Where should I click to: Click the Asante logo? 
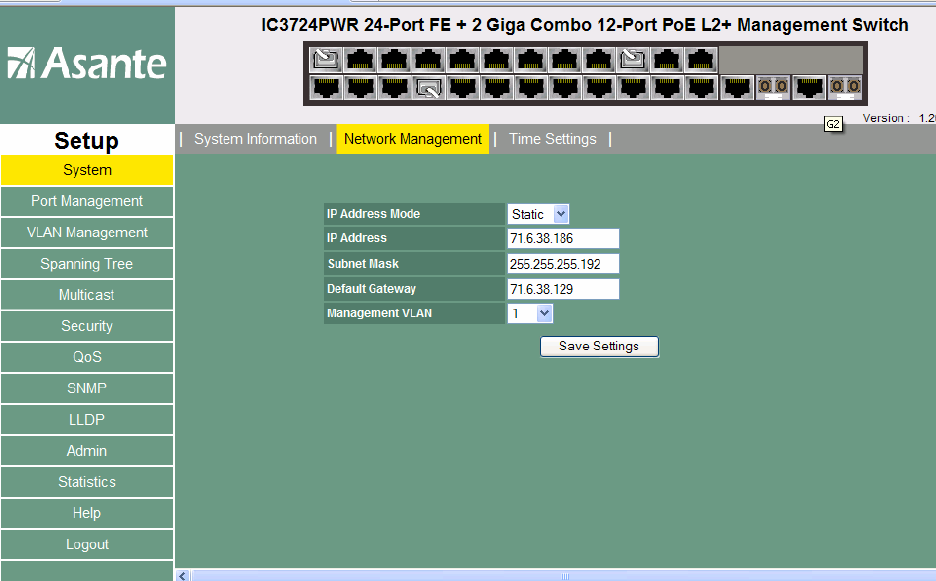(x=87, y=63)
